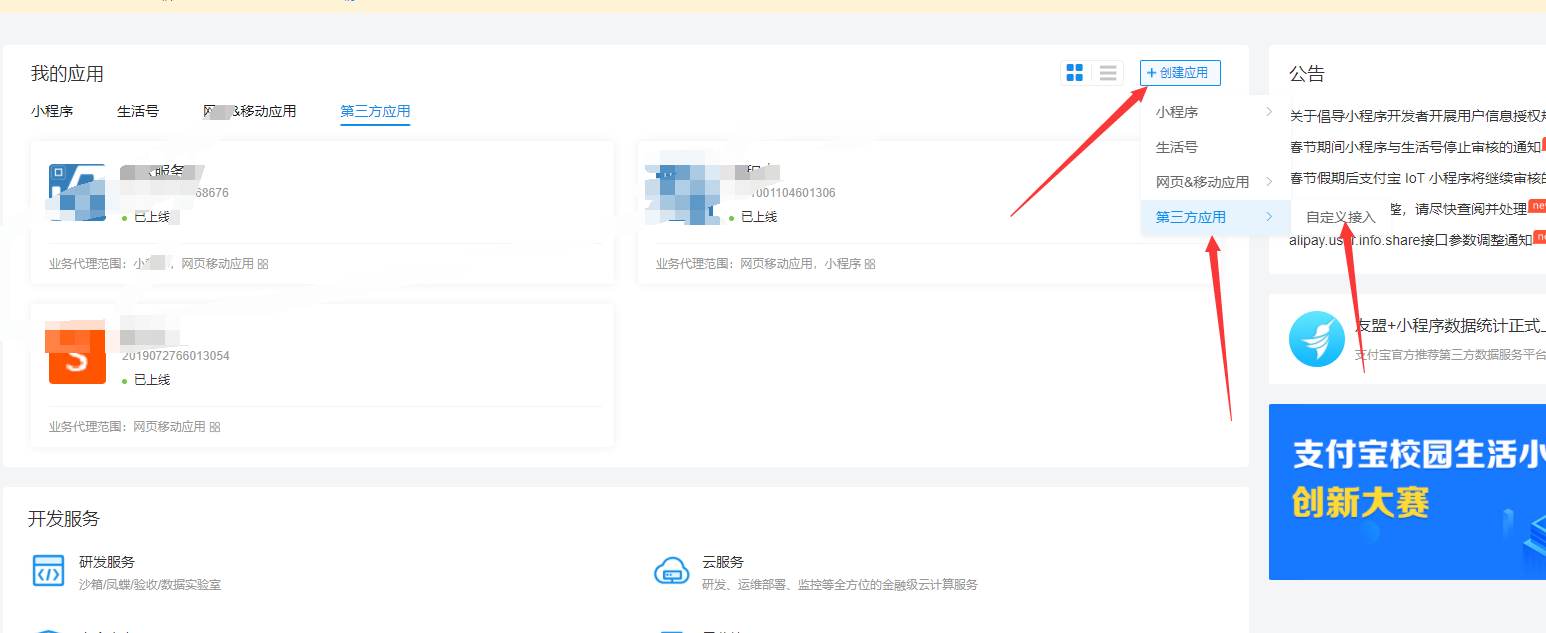Switch to grid view of applications
The width and height of the screenshot is (1546, 633).
pyautogui.click(x=1075, y=73)
